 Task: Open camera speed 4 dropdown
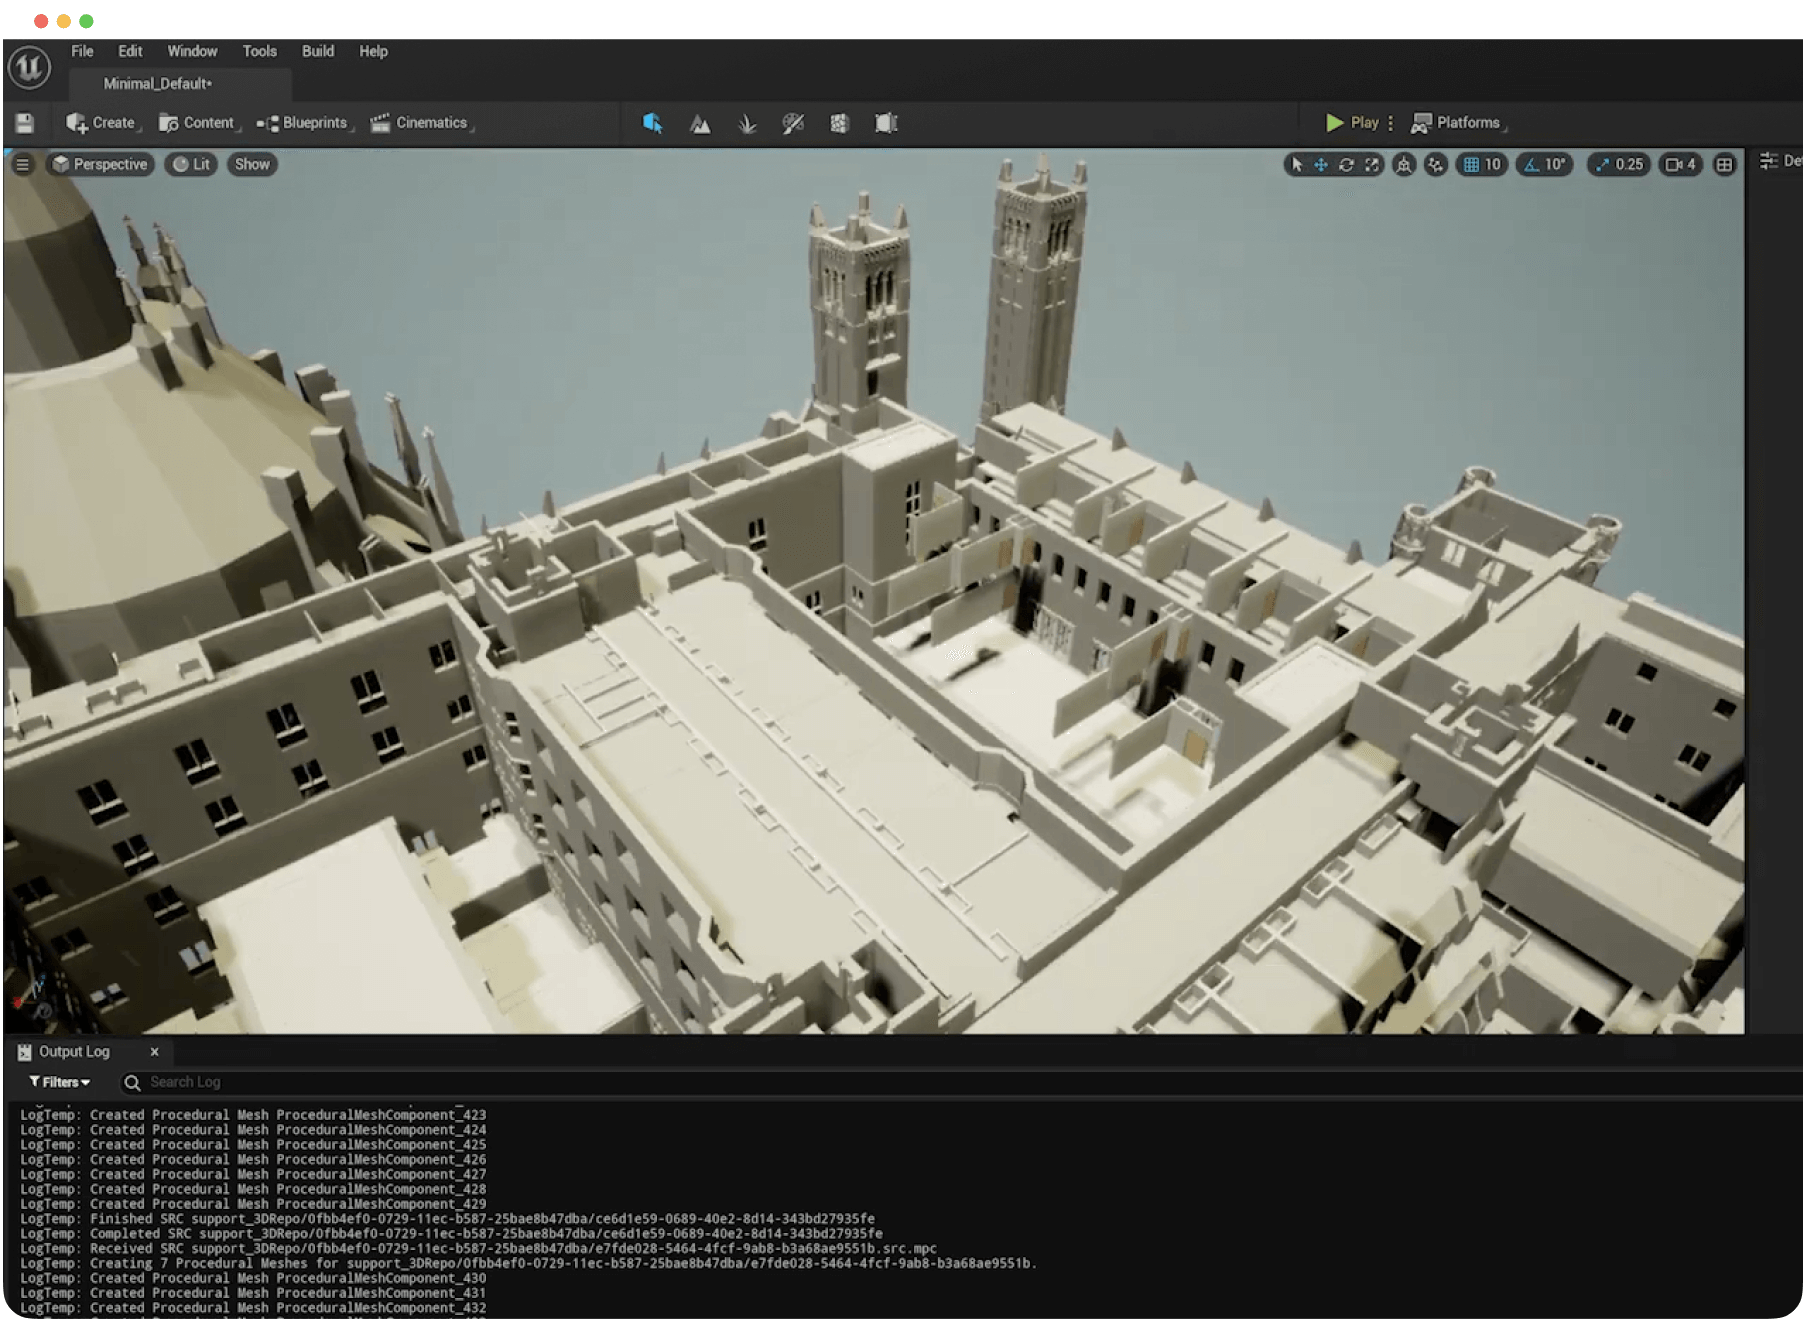(x=1681, y=164)
